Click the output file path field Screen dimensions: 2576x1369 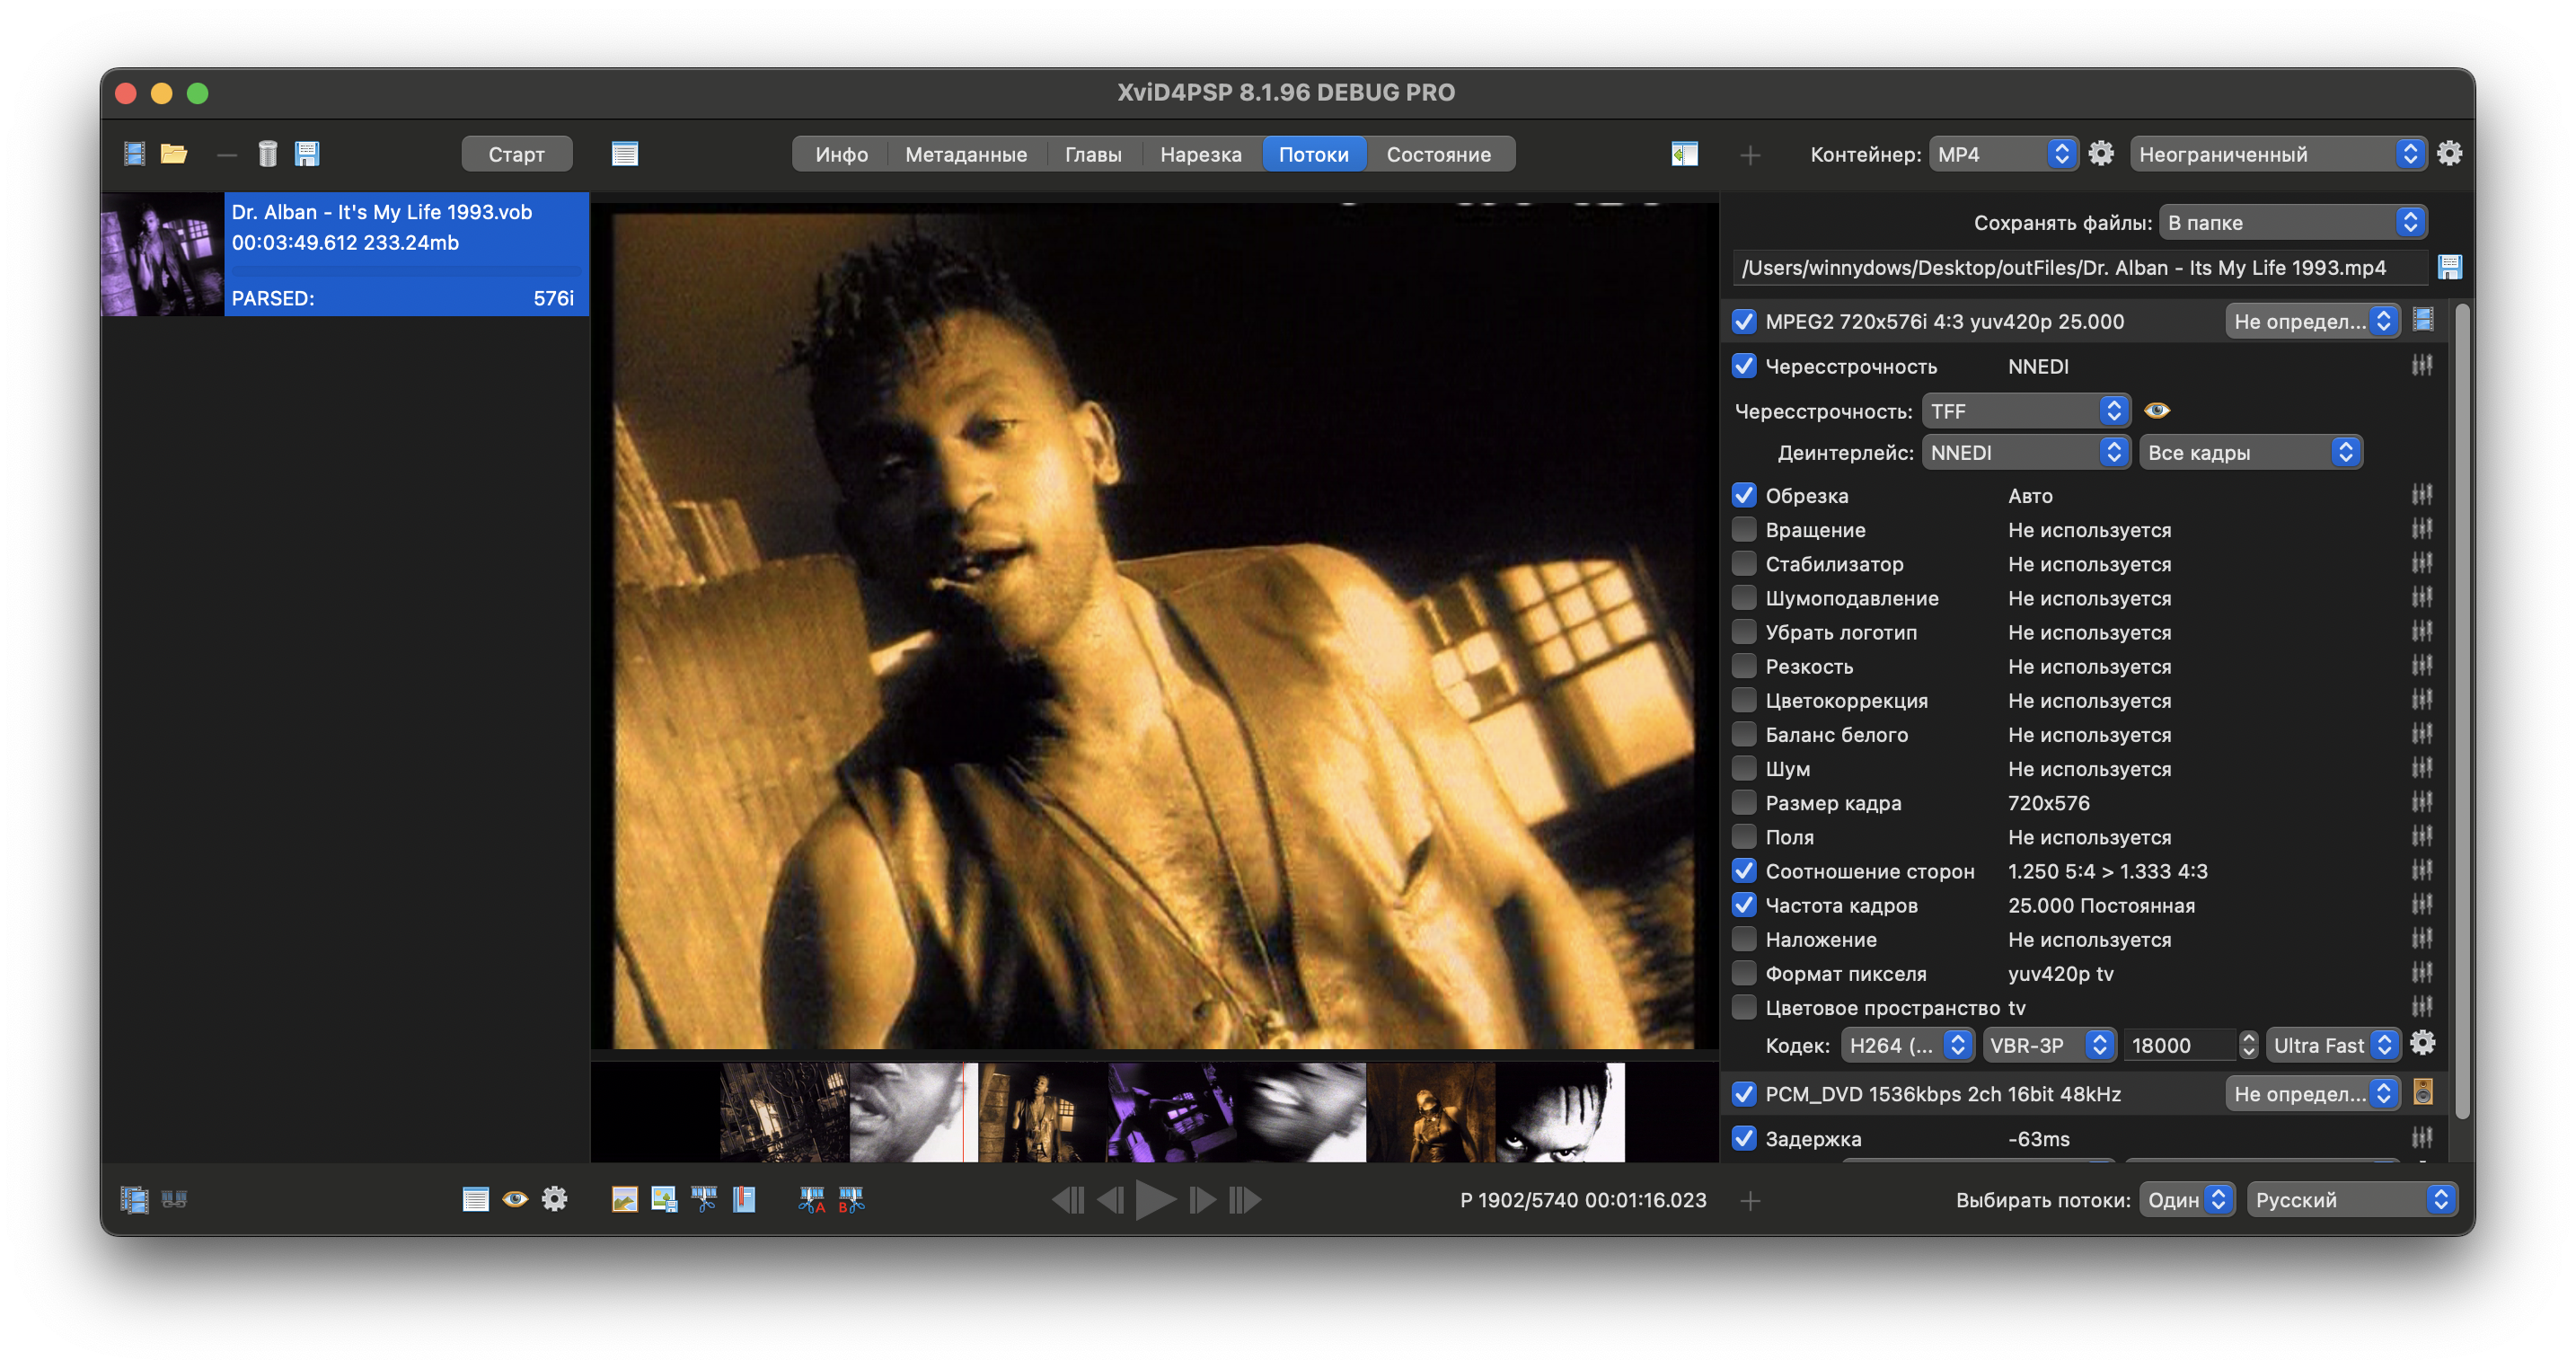coord(2080,267)
